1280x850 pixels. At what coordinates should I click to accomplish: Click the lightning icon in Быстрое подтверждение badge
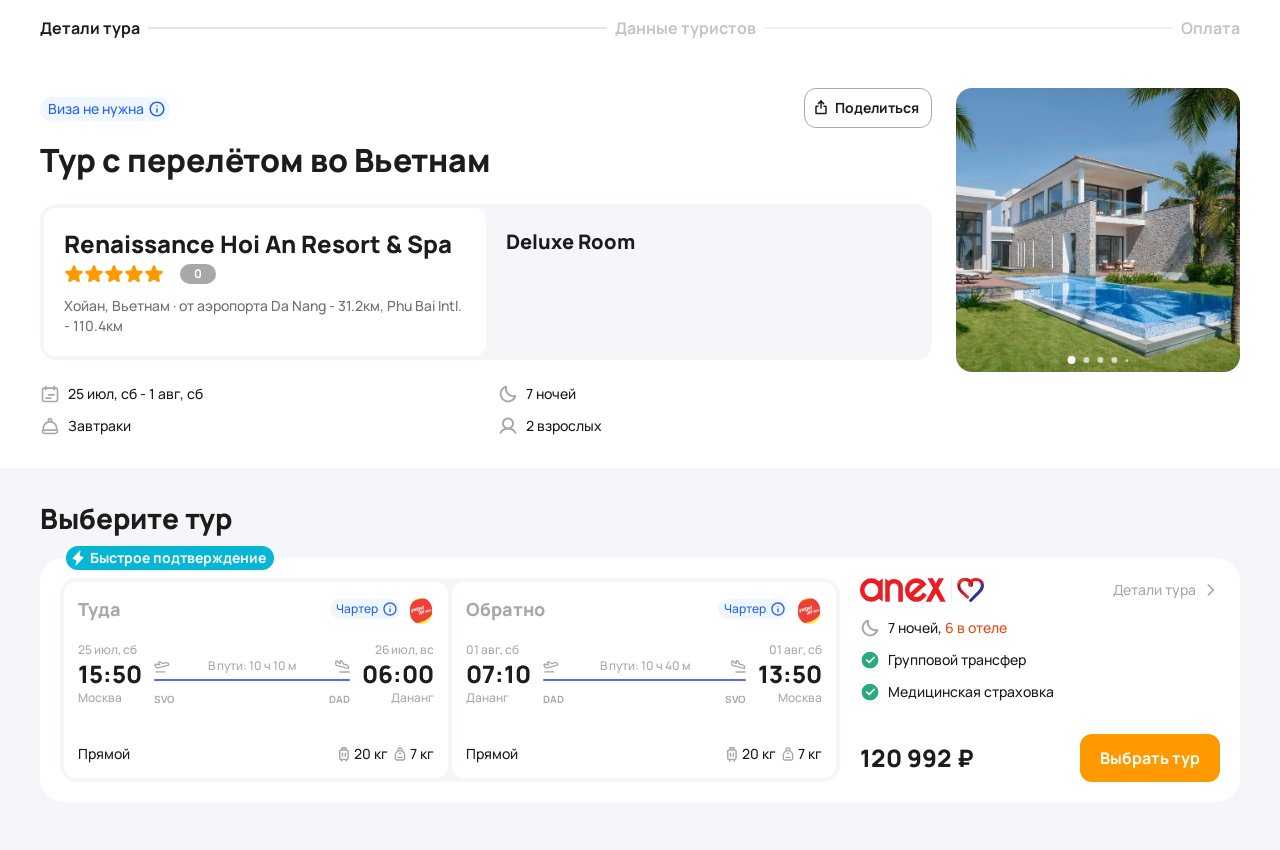(x=78, y=558)
